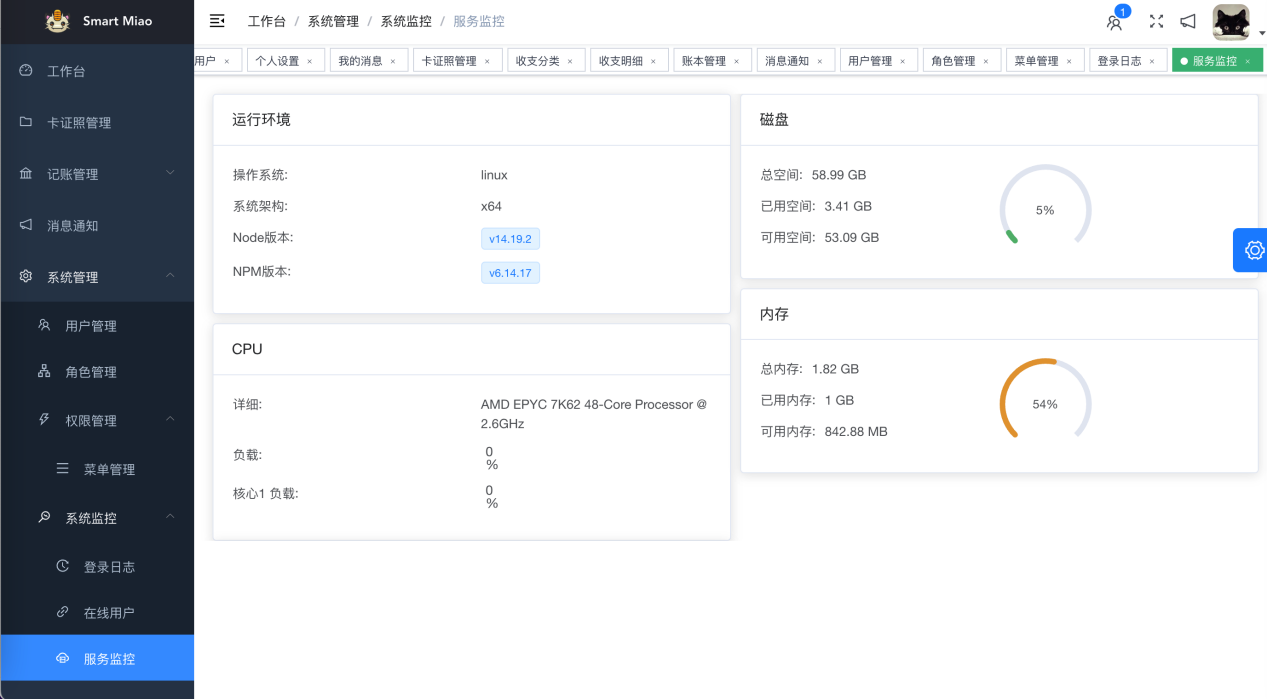Image resolution: width=1267 pixels, height=699 pixels.
Task: Collapse the sidebar with hamburger icon
Action: 217,21
